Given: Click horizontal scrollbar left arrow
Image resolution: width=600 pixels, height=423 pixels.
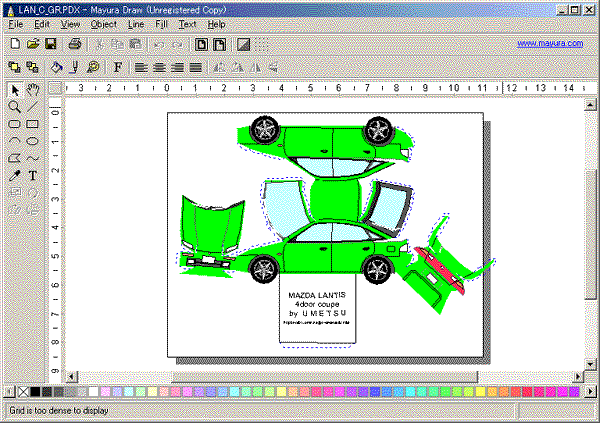Looking at the screenshot, I should point(71,377).
